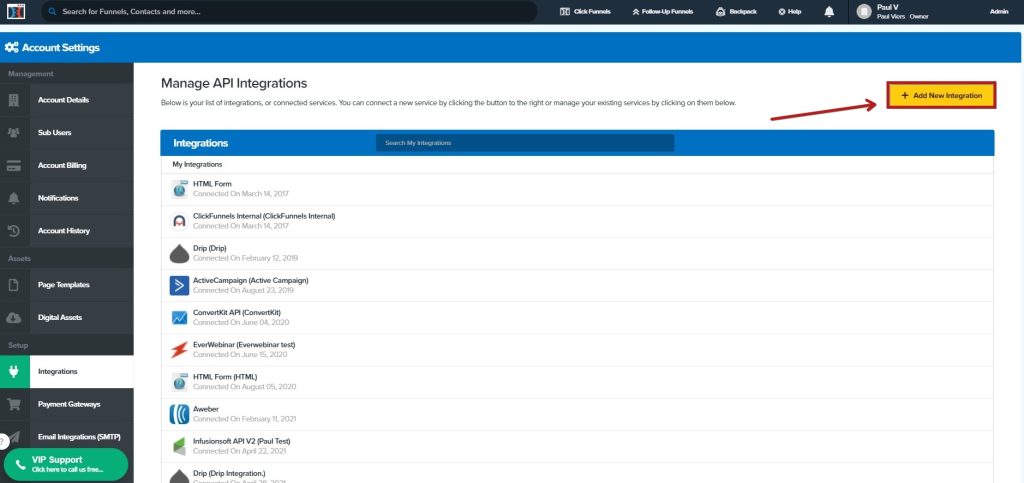Click the Drip (Drip) droplet icon
1024x483 pixels.
[180, 253]
